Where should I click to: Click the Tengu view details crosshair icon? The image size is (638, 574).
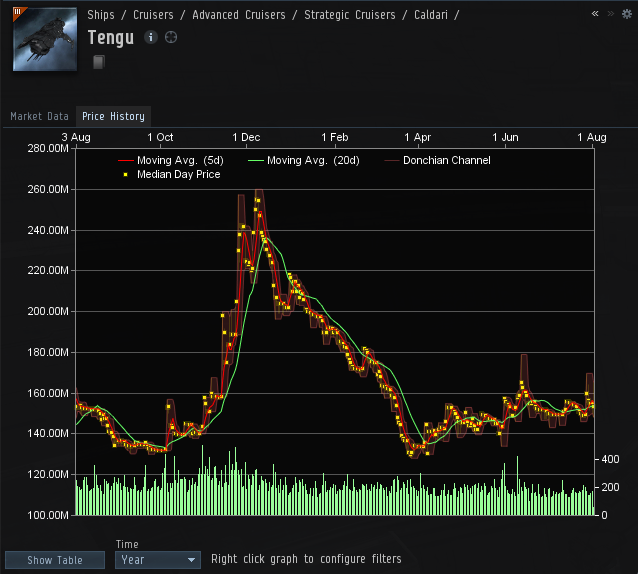tap(171, 37)
